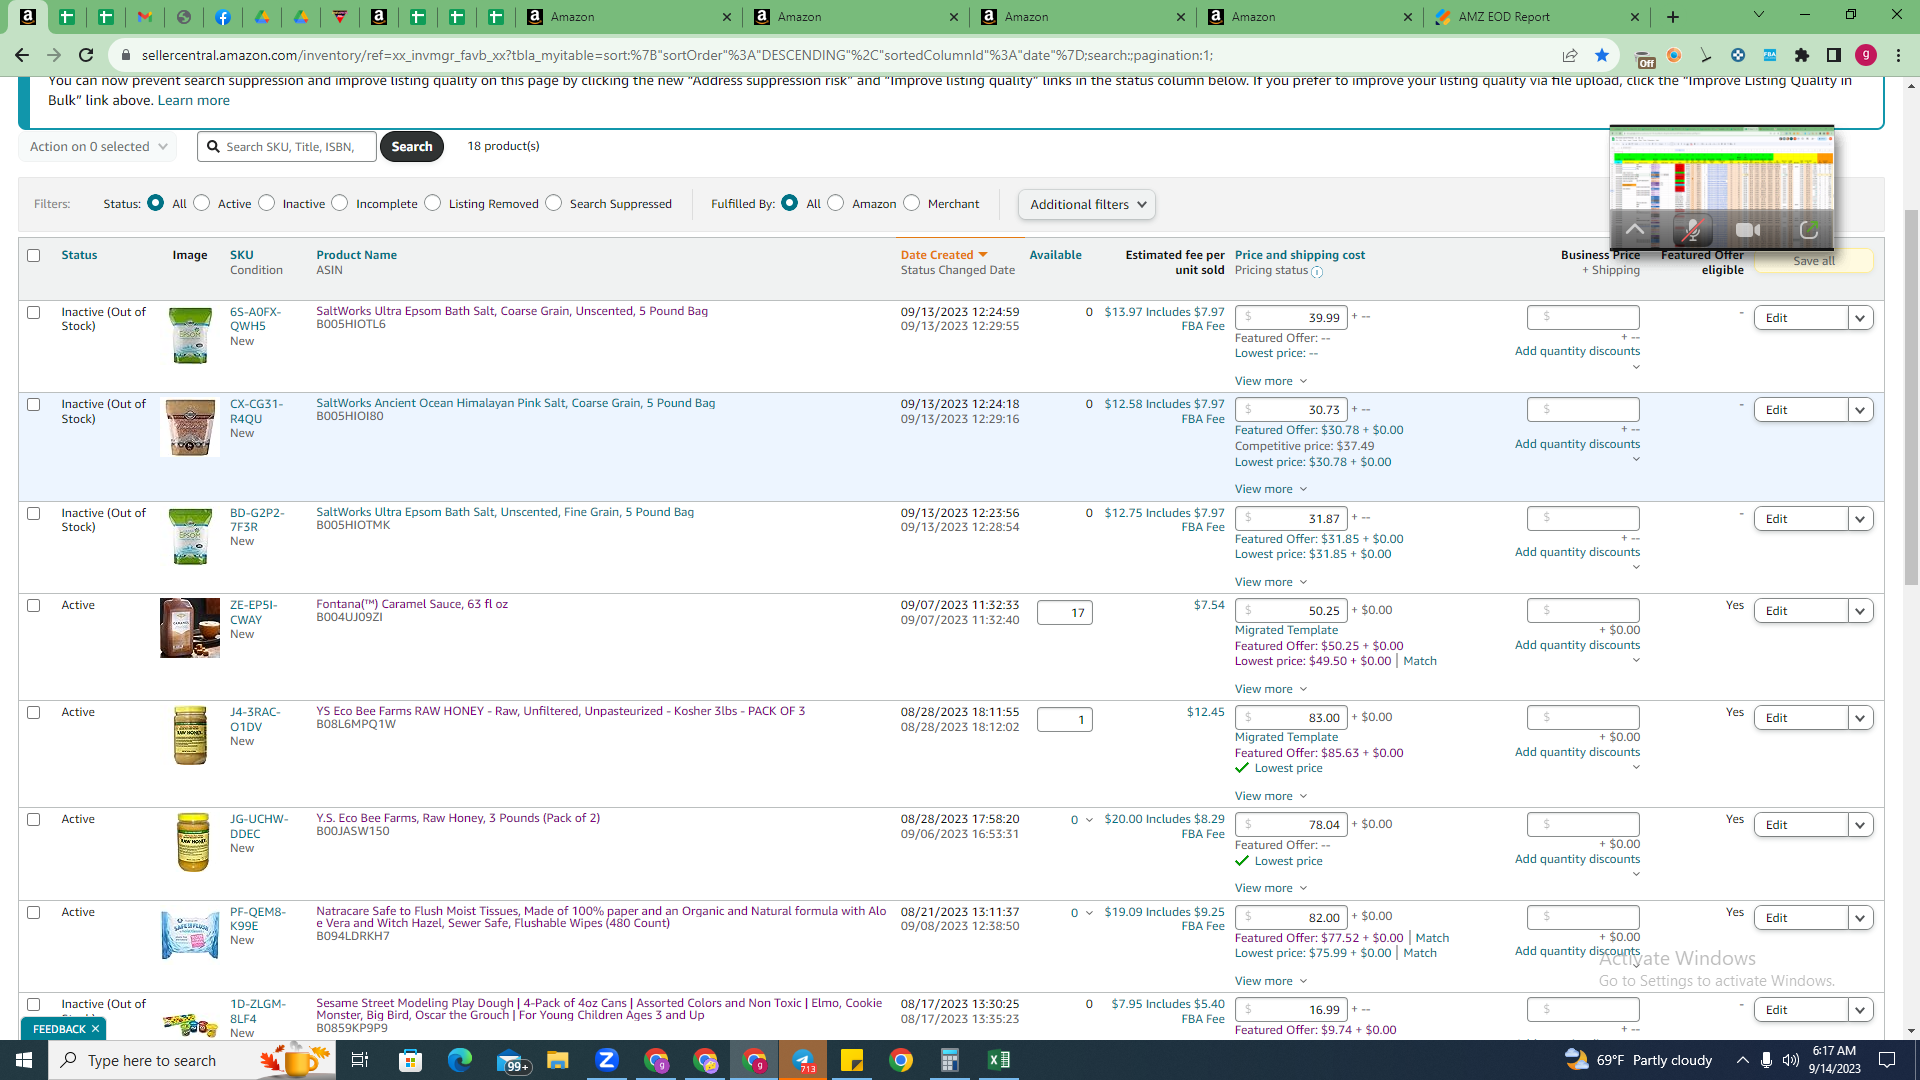
Task: Switch to the pinned Gmail tab
Action: coord(145,16)
